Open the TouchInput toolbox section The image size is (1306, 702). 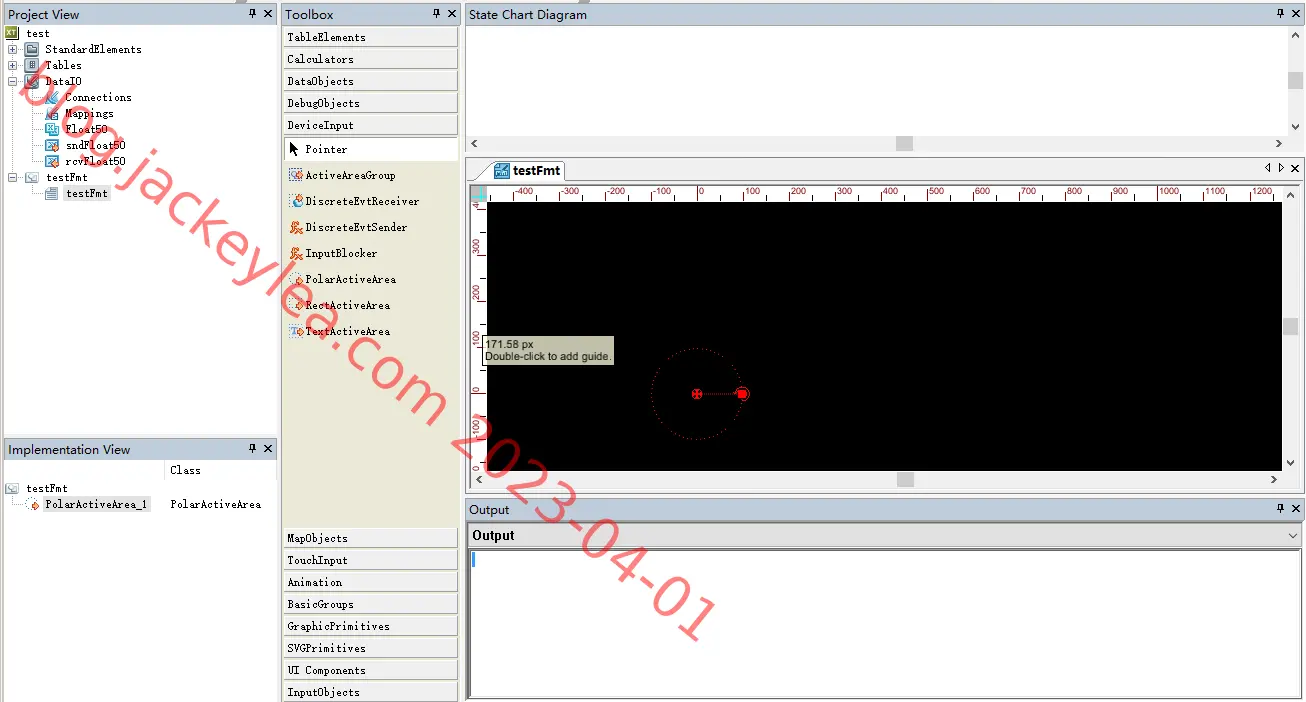[x=370, y=560]
